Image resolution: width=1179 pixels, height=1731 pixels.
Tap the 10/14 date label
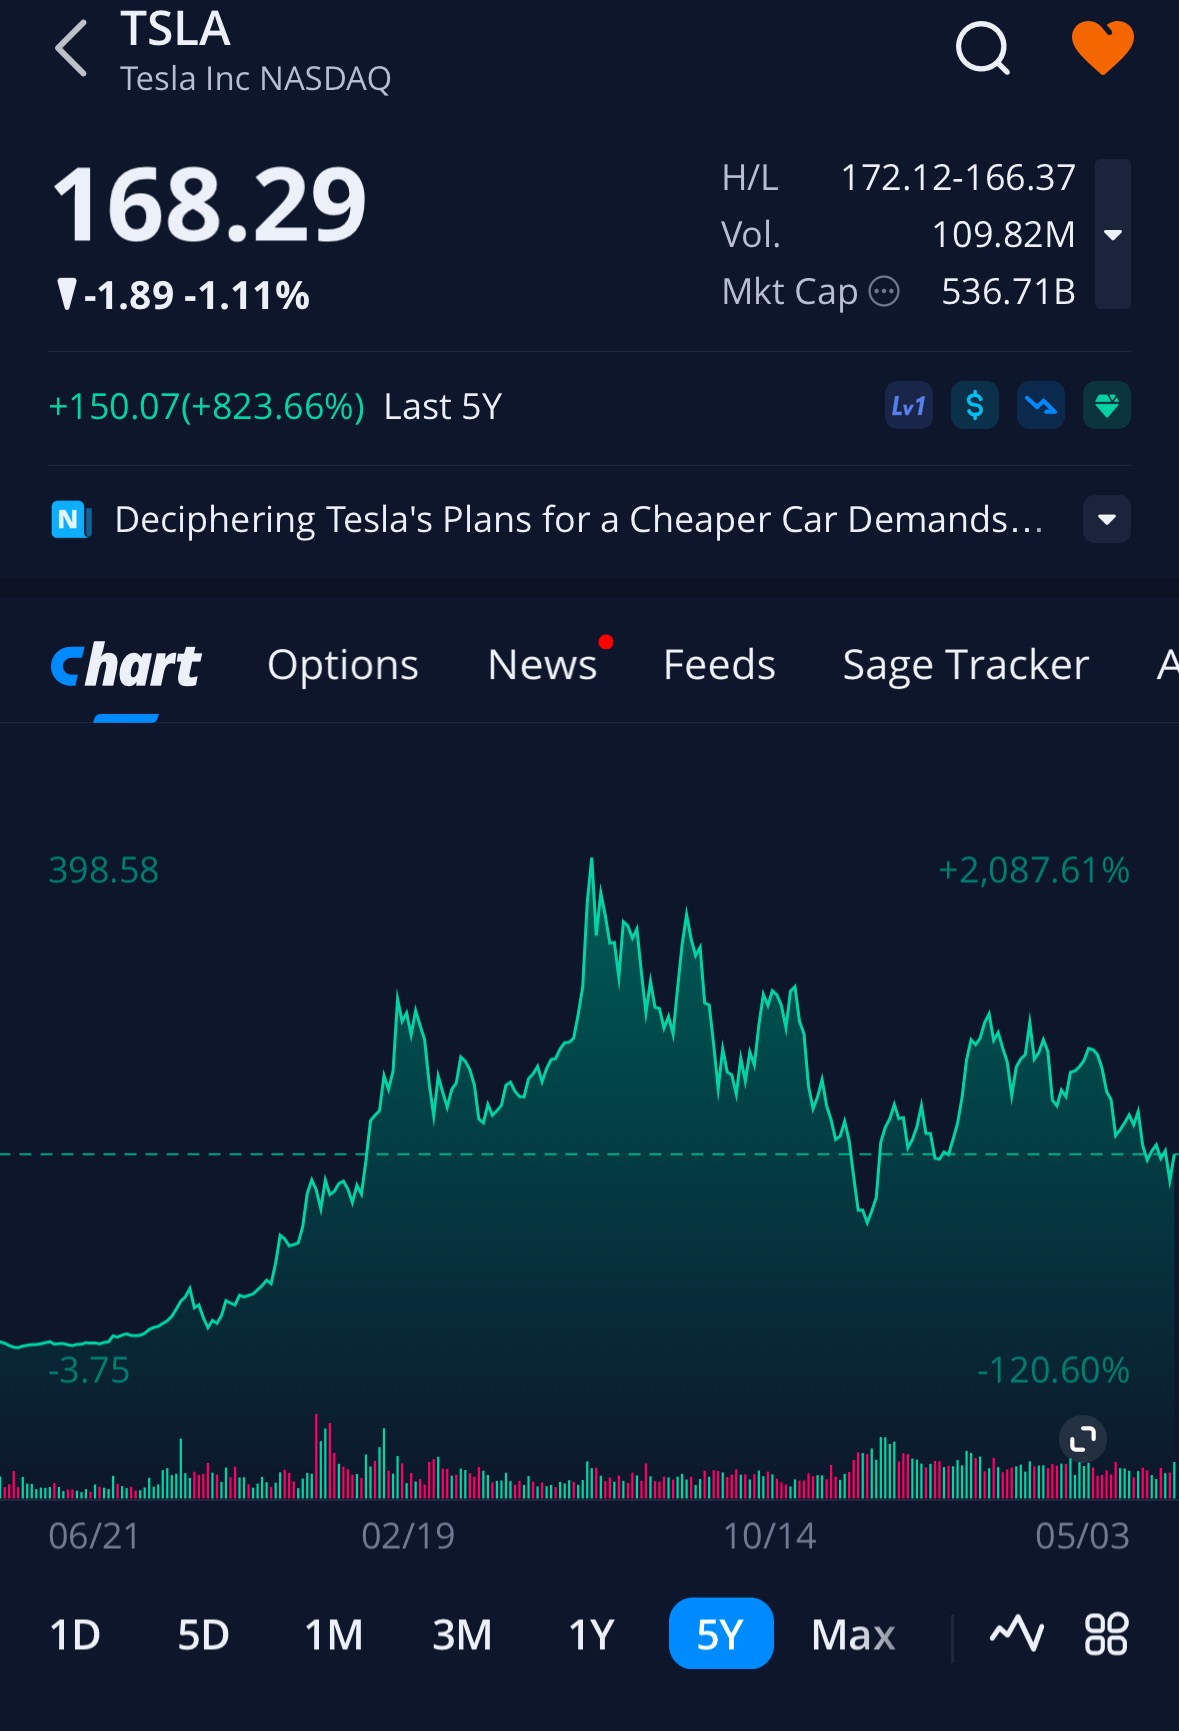point(770,1536)
